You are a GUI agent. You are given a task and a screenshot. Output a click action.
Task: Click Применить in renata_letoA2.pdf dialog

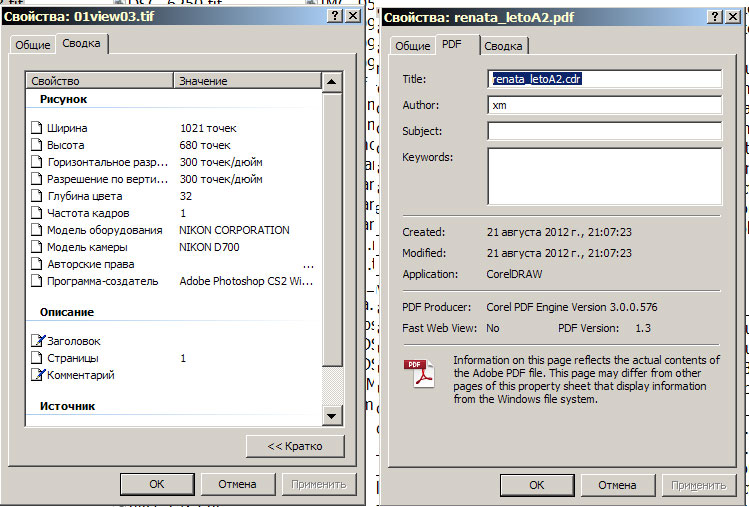tap(699, 485)
